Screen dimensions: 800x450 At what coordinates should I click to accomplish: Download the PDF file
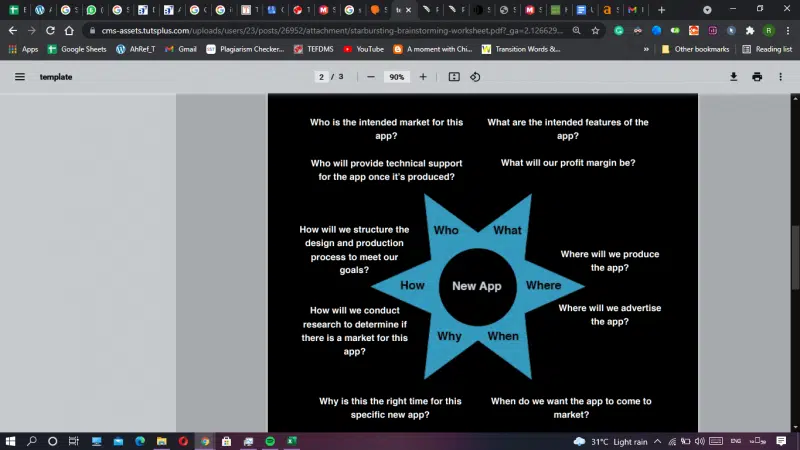pyautogui.click(x=733, y=77)
